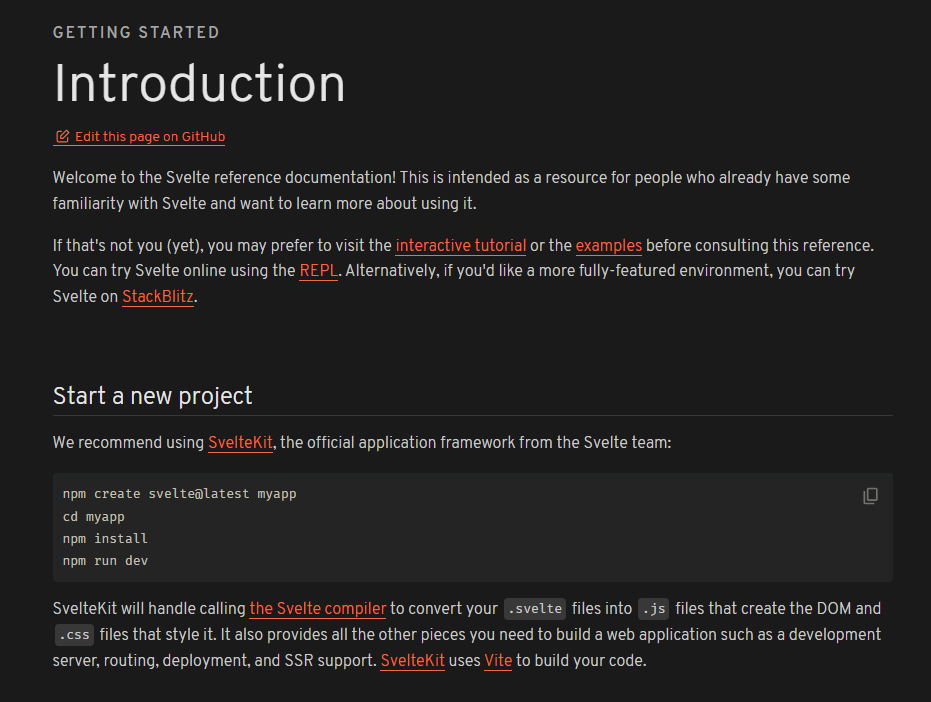The width and height of the screenshot is (931, 702).
Task: Open the Edit this page on GitHub link
Action: [139, 137]
